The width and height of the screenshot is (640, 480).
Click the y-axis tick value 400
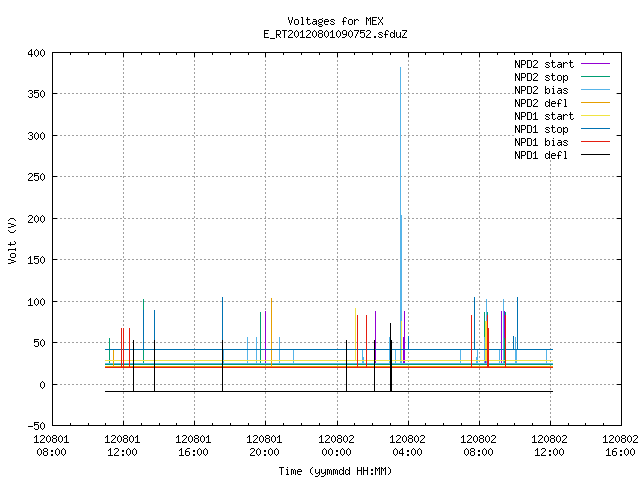(x=36, y=53)
